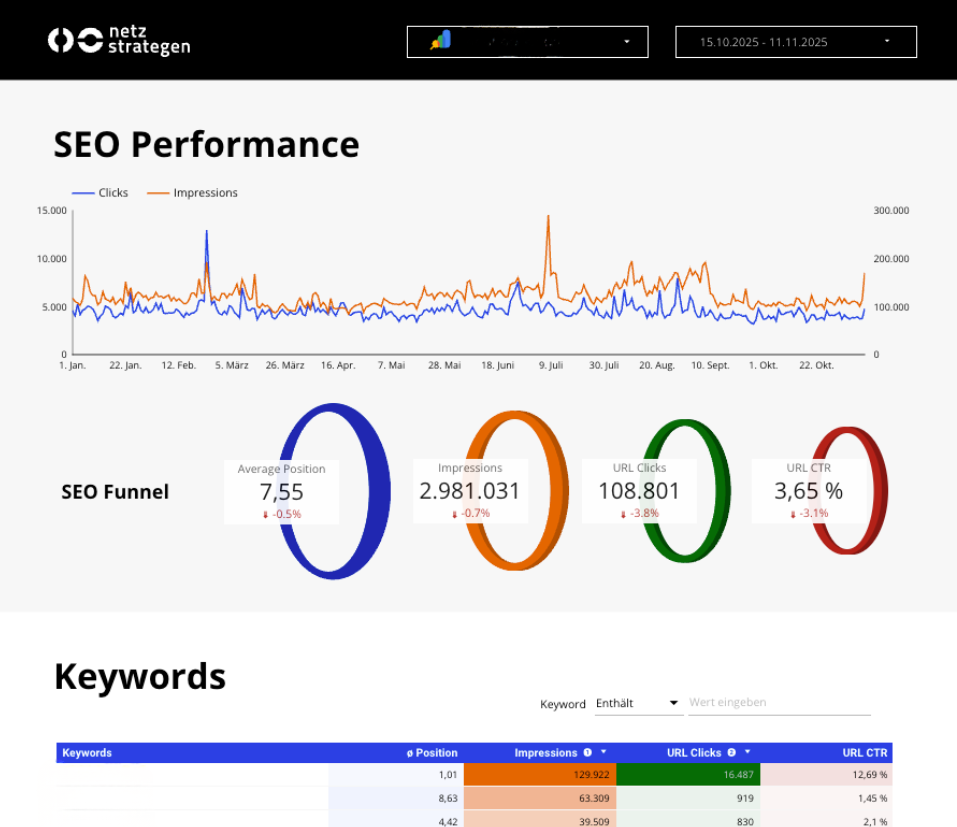This screenshot has height=827, width=957.
Task: Click the Keywords column header
Action: pos(86,752)
